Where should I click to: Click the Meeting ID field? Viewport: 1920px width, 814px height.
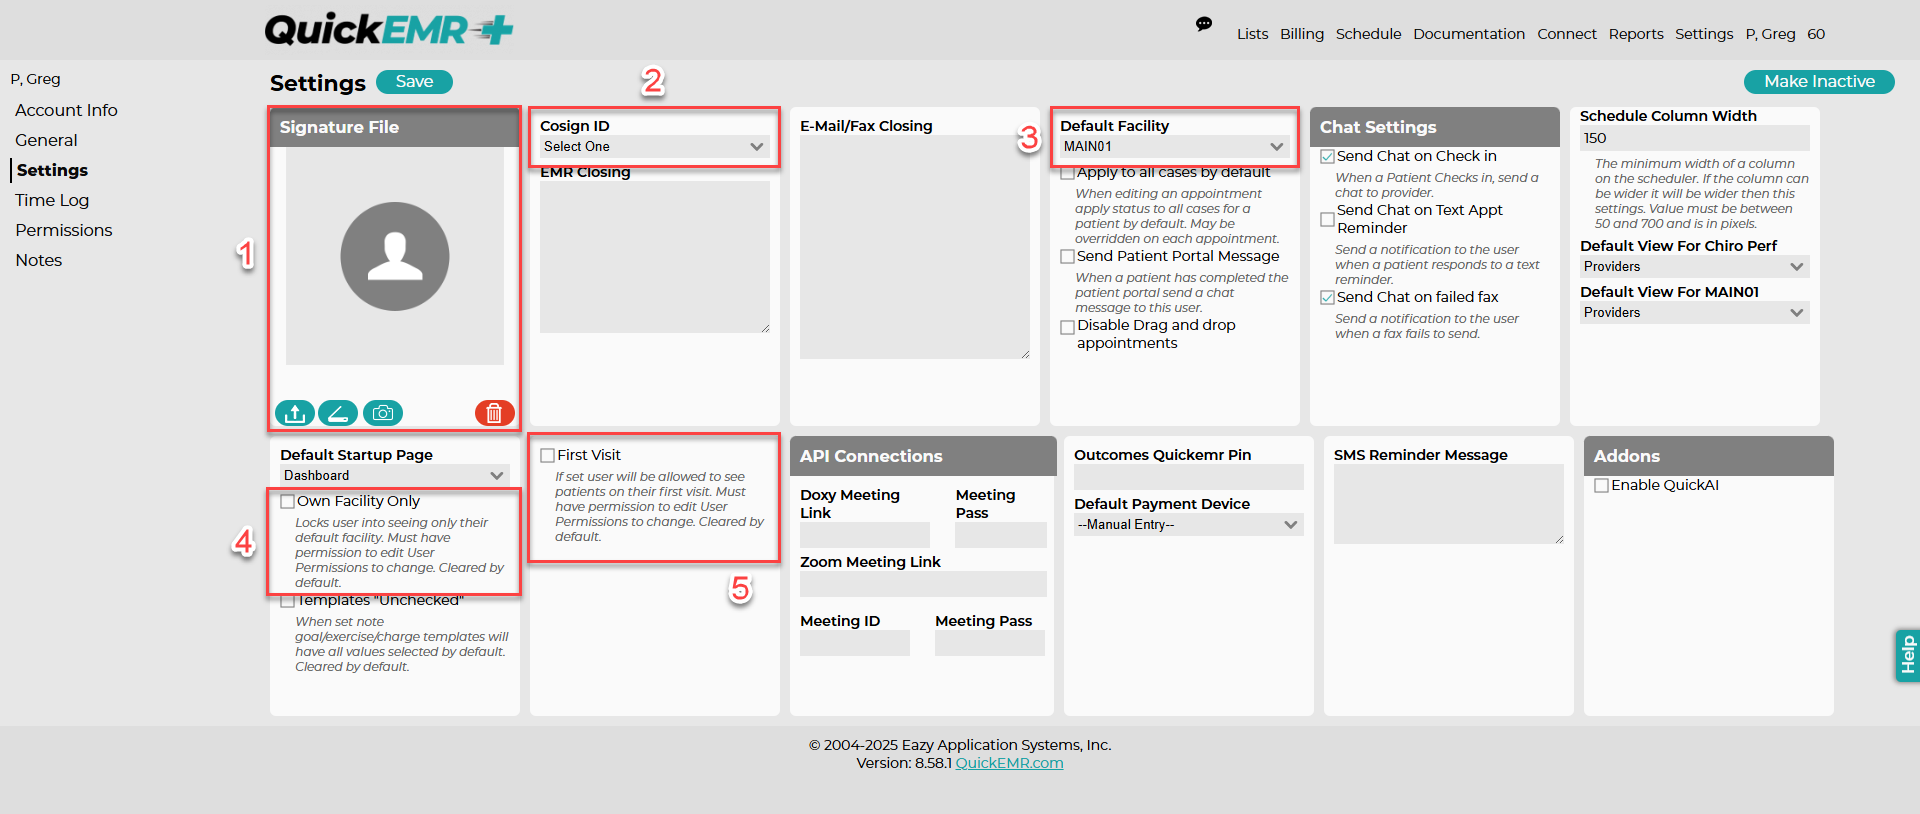(x=855, y=643)
